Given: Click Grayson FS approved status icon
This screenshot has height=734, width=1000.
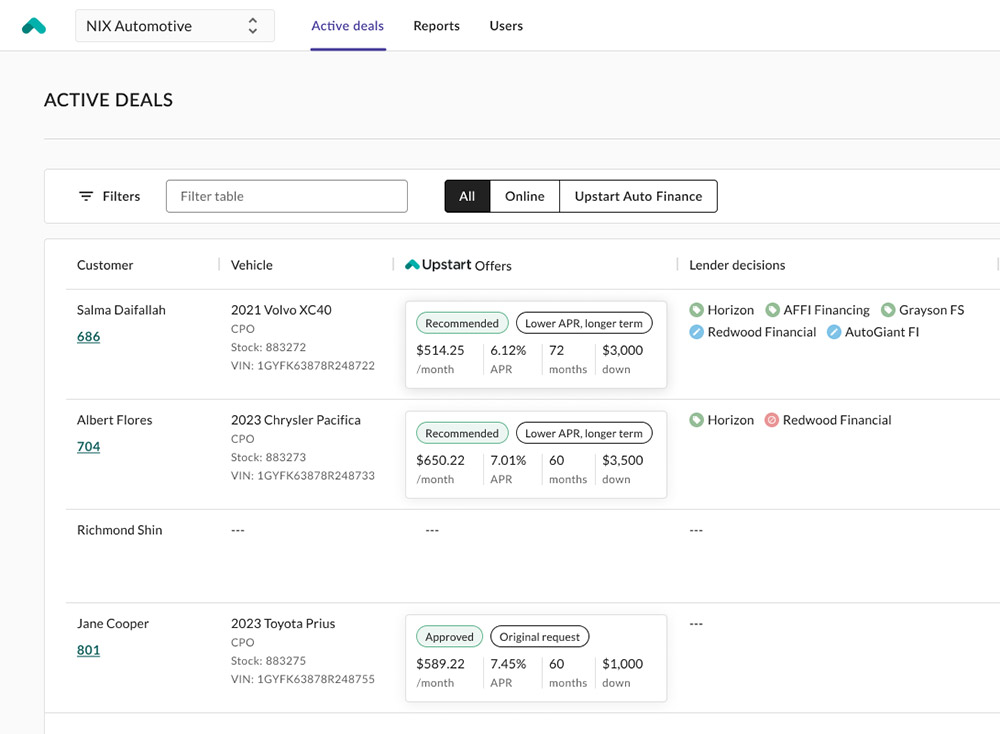Looking at the screenshot, I should click(x=888, y=310).
